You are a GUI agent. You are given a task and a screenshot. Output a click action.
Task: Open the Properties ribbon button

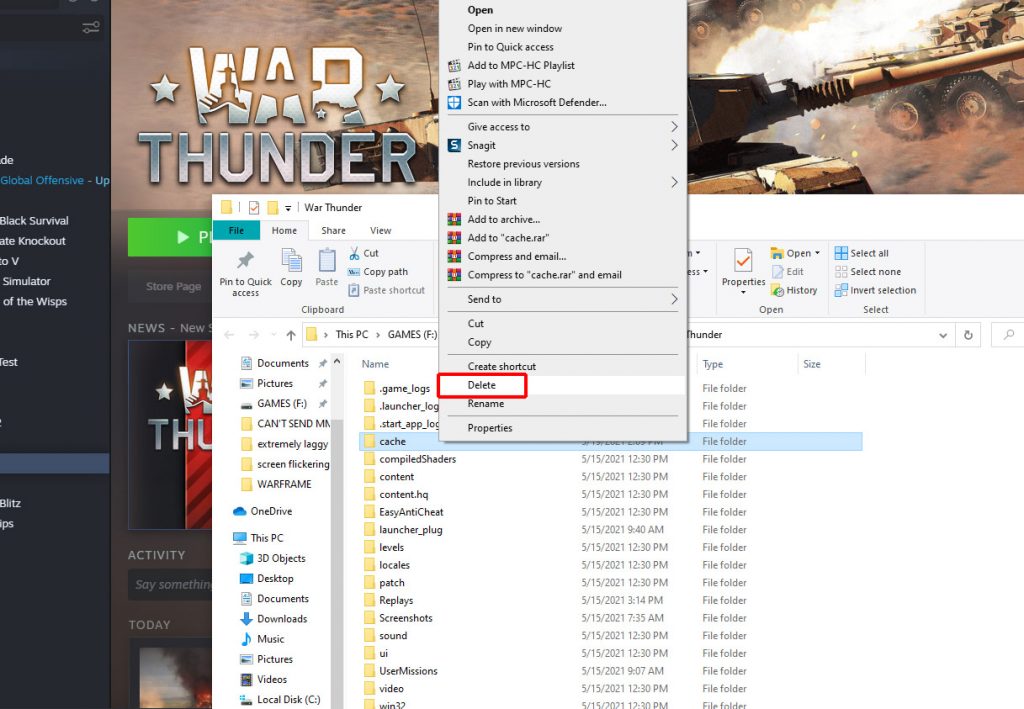coord(743,271)
